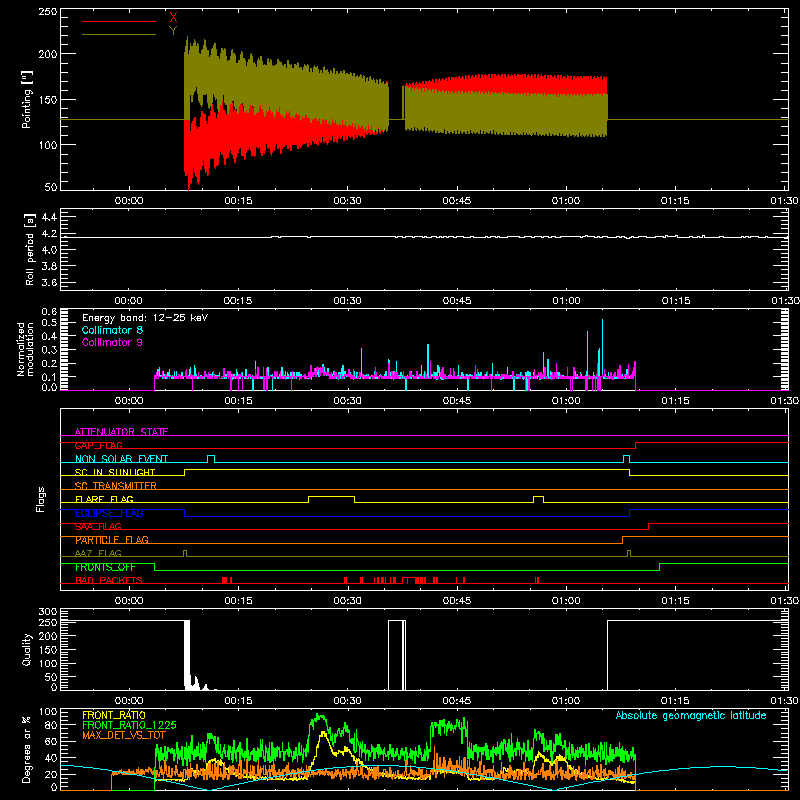
Task: Click the 00:00 time label under the Pointing plot
Action: point(129,201)
